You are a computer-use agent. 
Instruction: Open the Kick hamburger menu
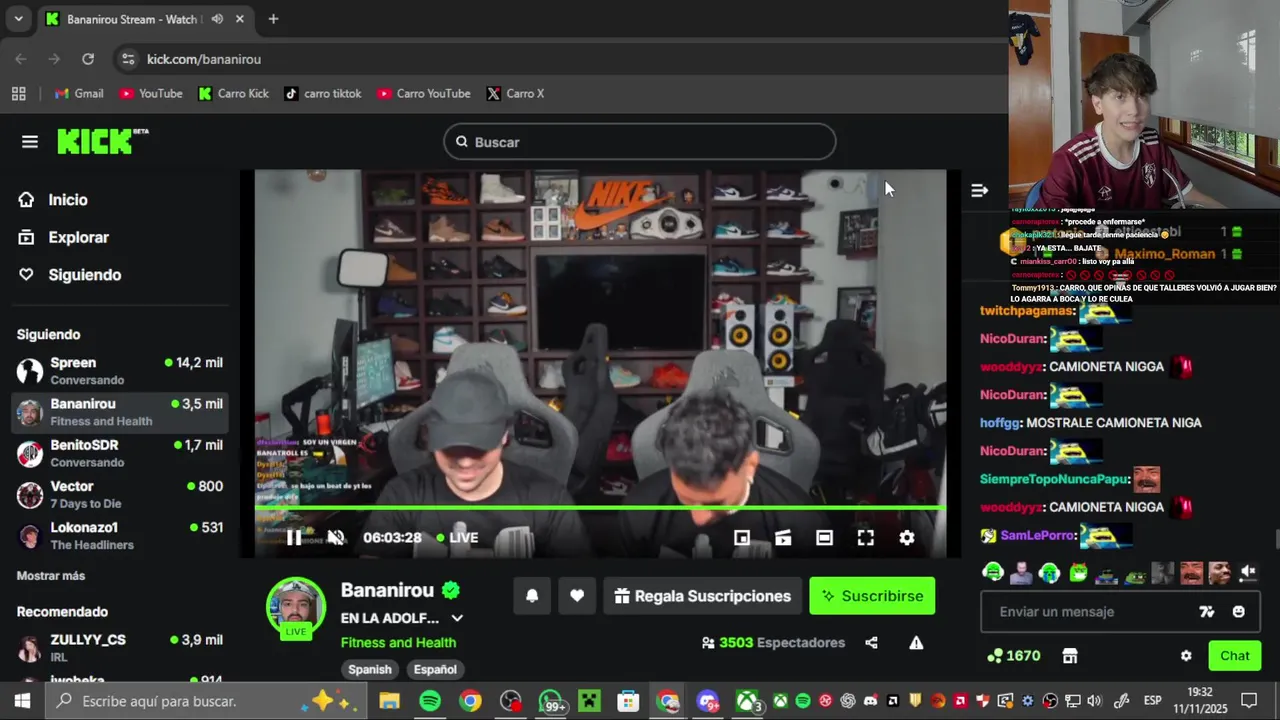point(30,142)
